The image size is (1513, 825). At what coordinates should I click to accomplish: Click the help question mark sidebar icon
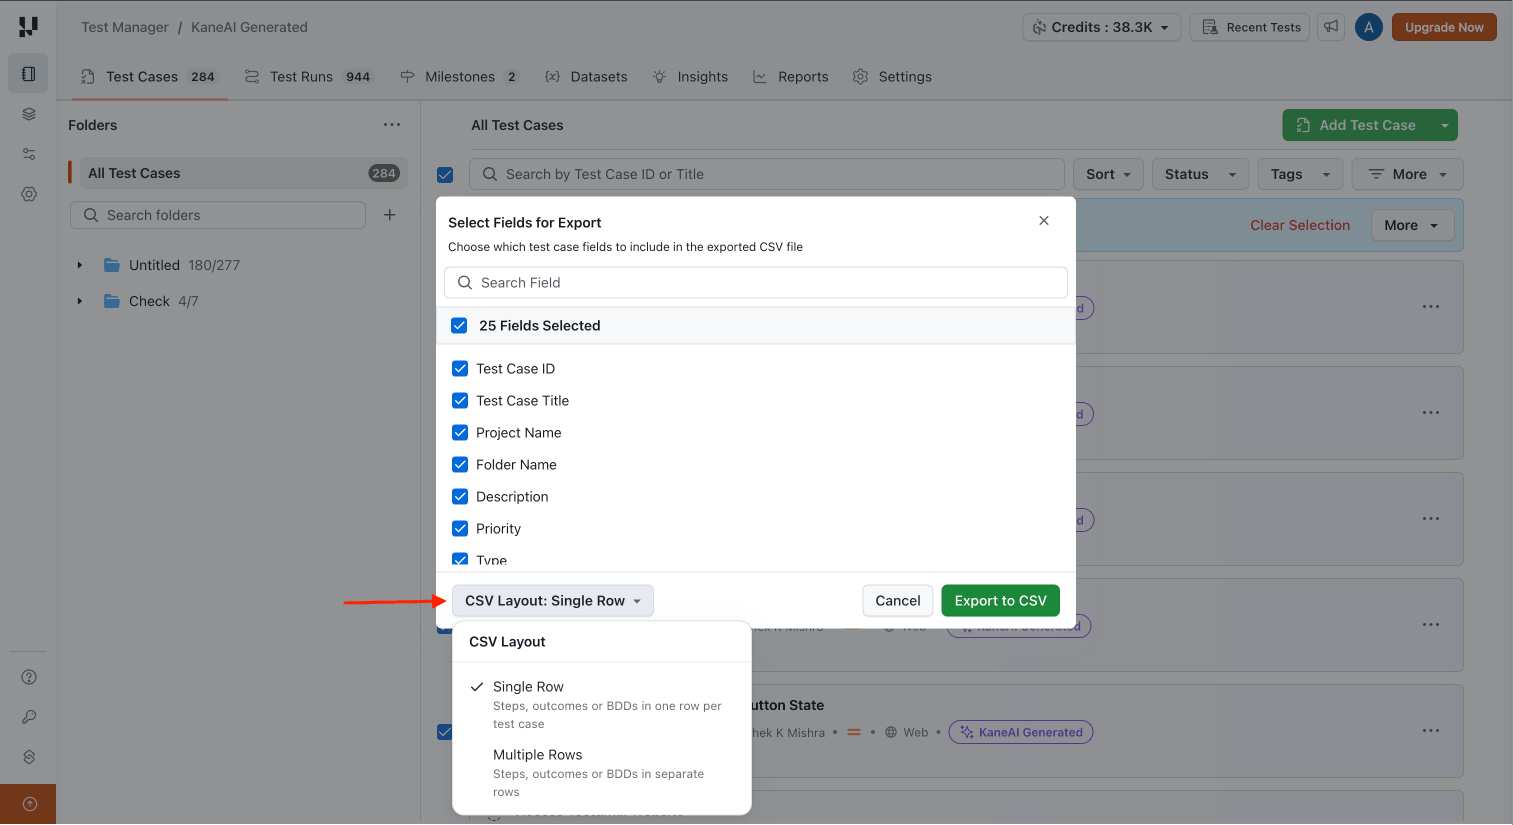point(29,677)
